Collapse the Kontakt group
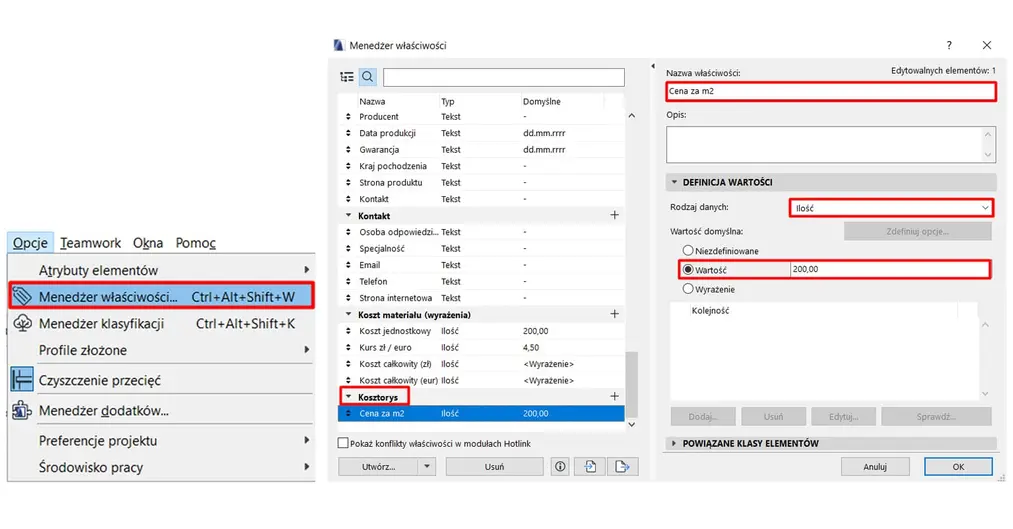The image size is (1013, 529). (x=349, y=215)
